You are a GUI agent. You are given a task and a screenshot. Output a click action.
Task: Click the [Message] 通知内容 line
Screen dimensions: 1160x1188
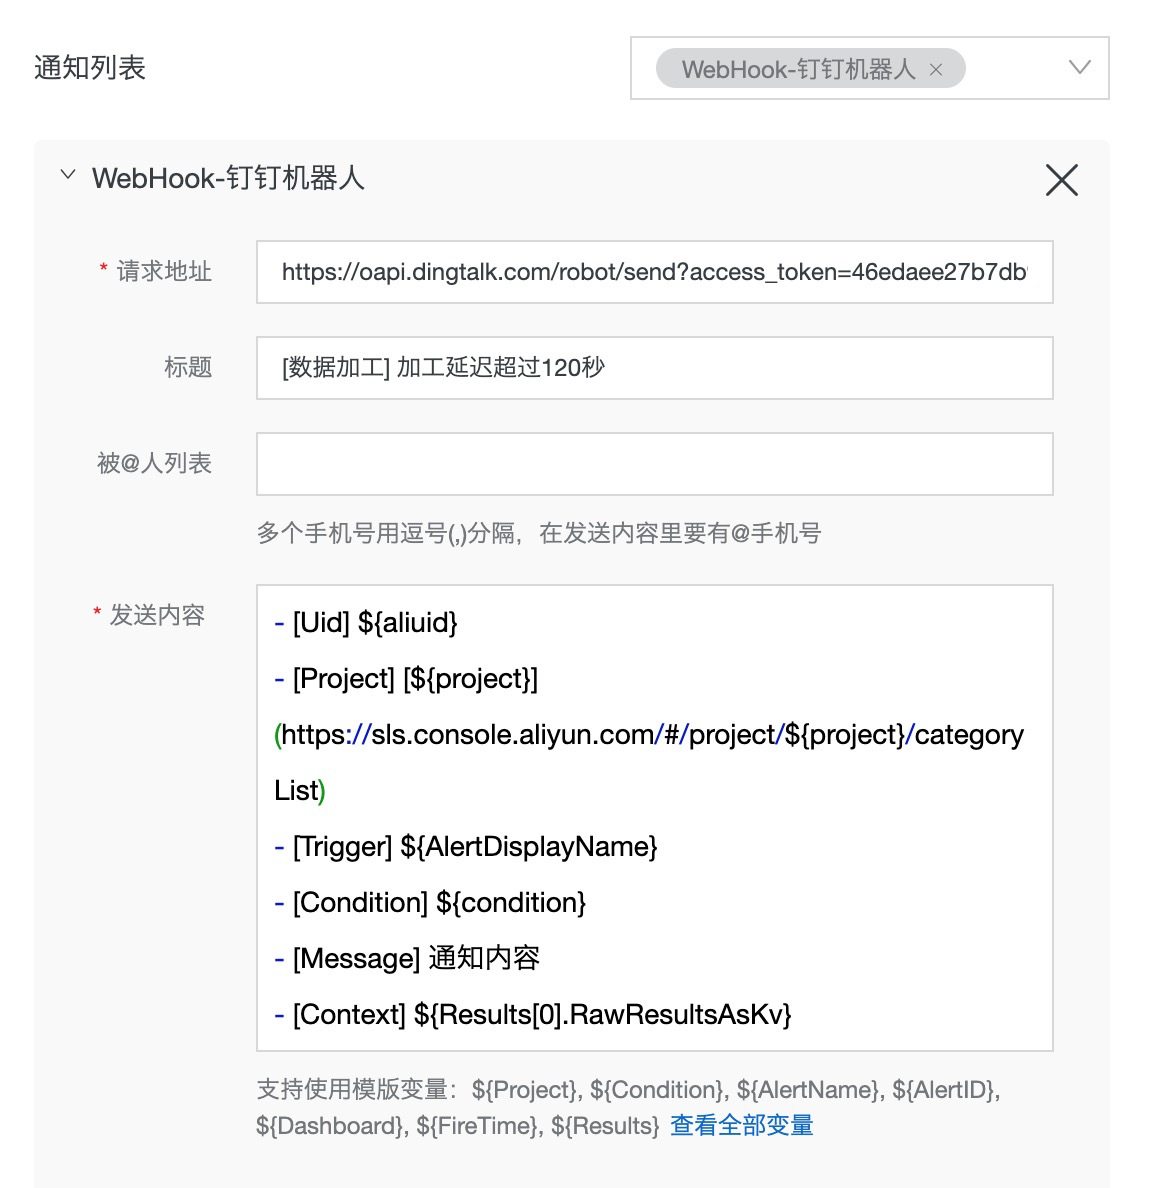[407, 958]
